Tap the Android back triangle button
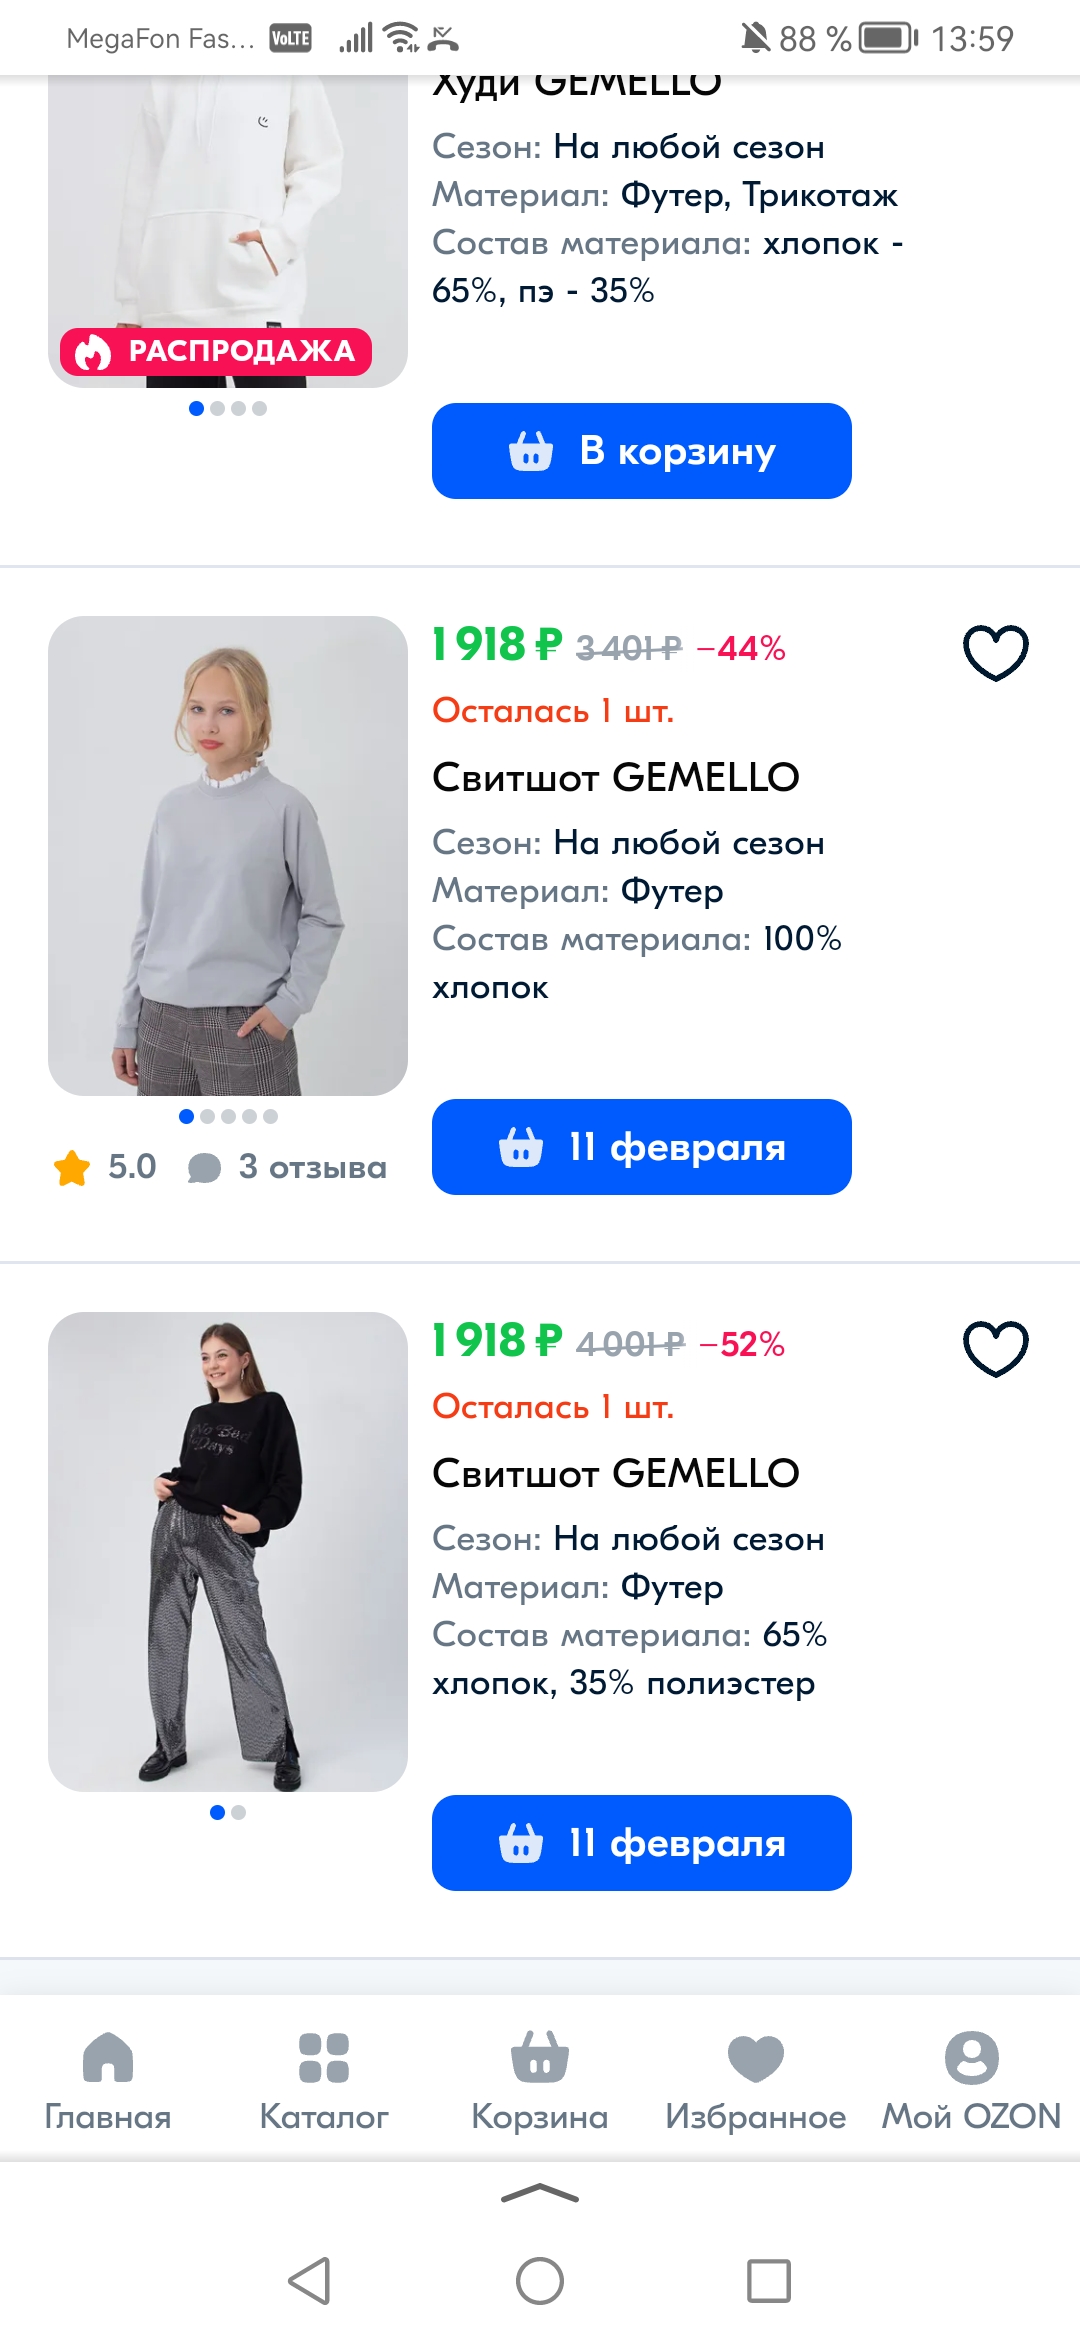The width and height of the screenshot is (1080, 2340). (310, 2281)
